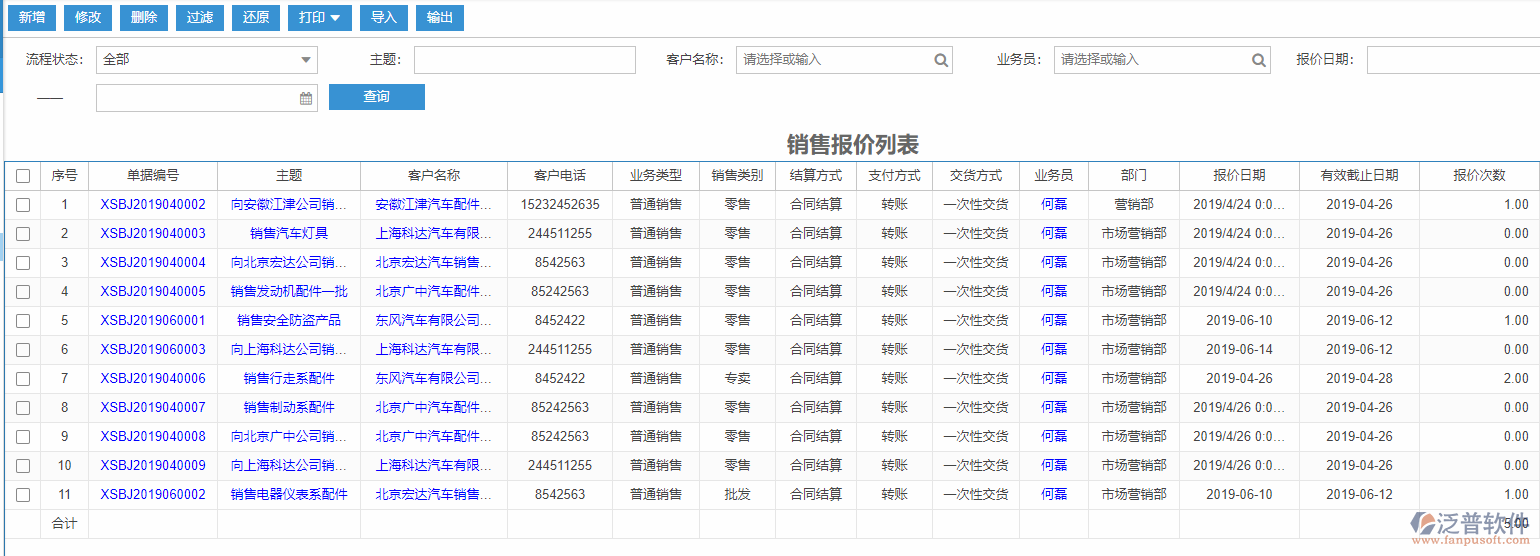1540x556 pixels.
Task: Check the row for XSBJ2019040004
Action: click(x=23, y=263)
